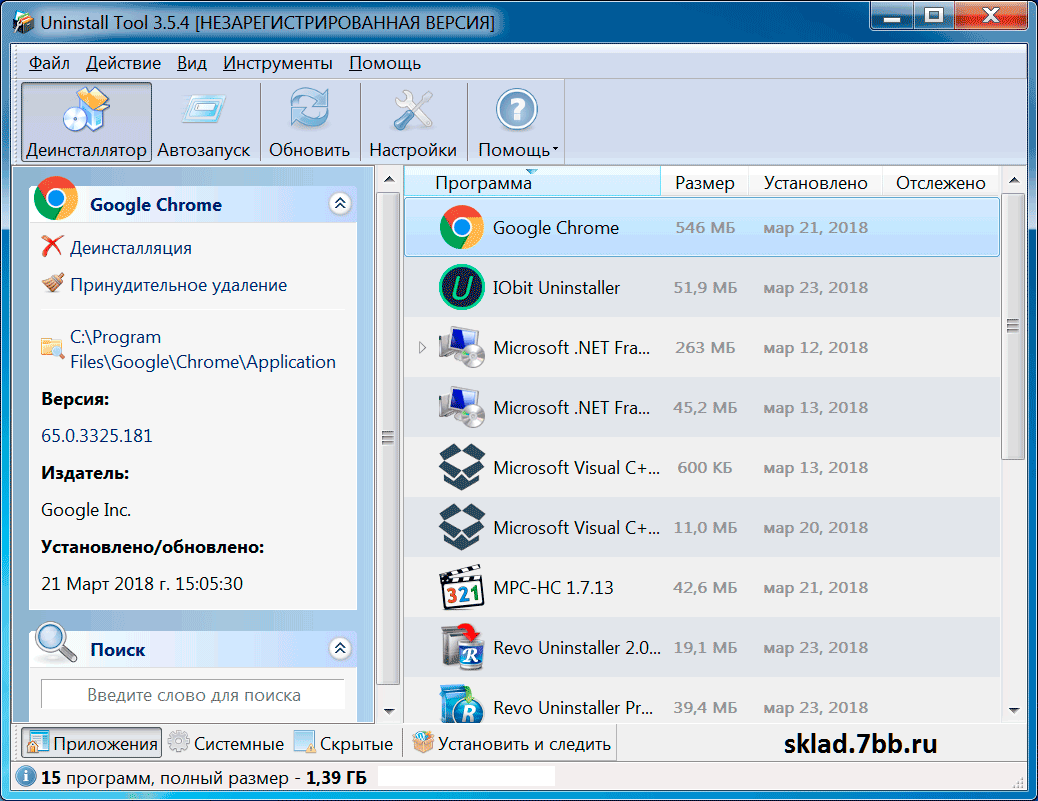The height and width of the screenshot is (801, 1038).
Task: Click the 546 МБ size cell
Action: coord(705,227)
